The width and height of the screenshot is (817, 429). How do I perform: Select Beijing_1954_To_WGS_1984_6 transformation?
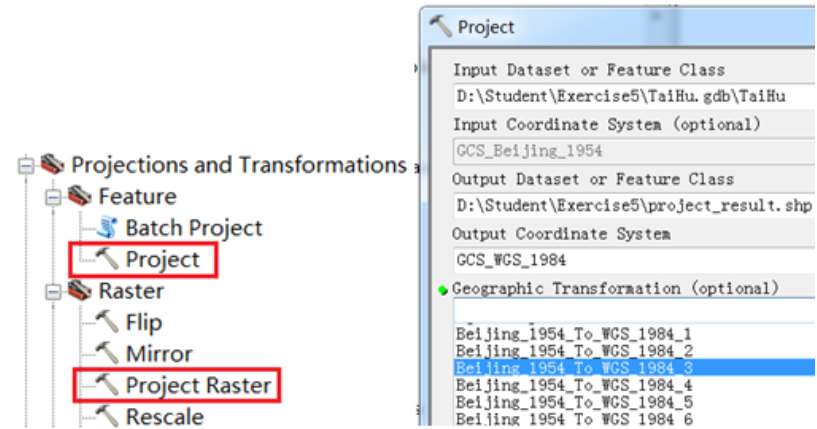point(634,419)
